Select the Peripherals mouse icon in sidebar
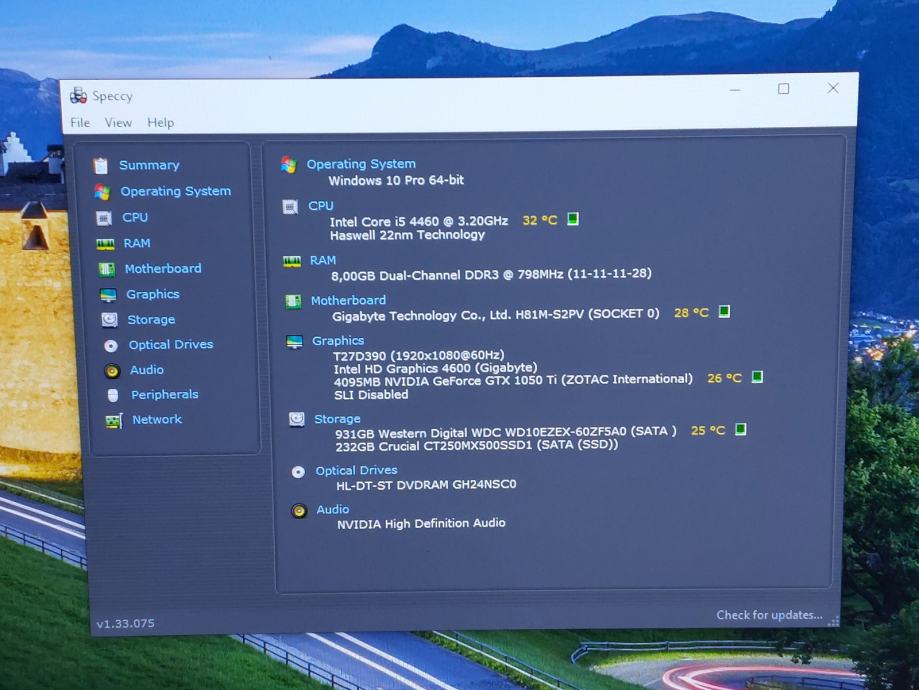Screen dimensions: 919x690 [x=113, y=396]
